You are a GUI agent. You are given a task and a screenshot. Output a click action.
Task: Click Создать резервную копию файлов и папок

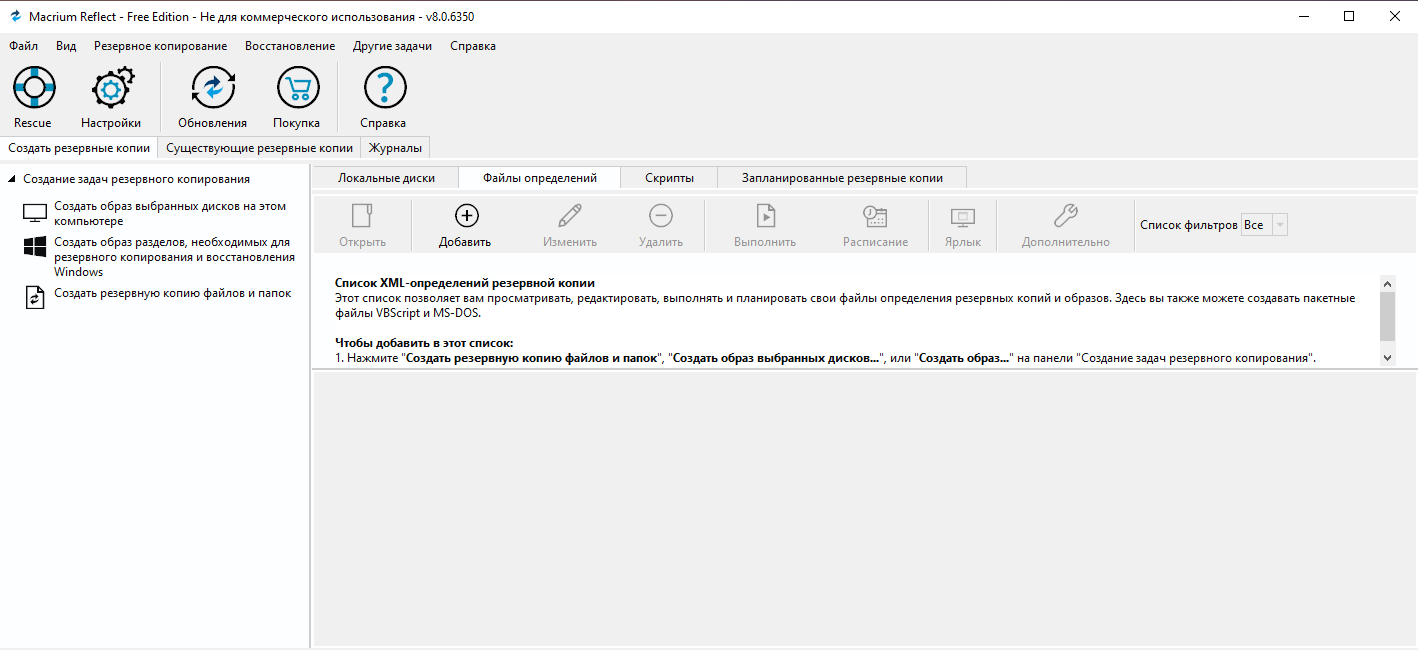(x=173, y=293)
